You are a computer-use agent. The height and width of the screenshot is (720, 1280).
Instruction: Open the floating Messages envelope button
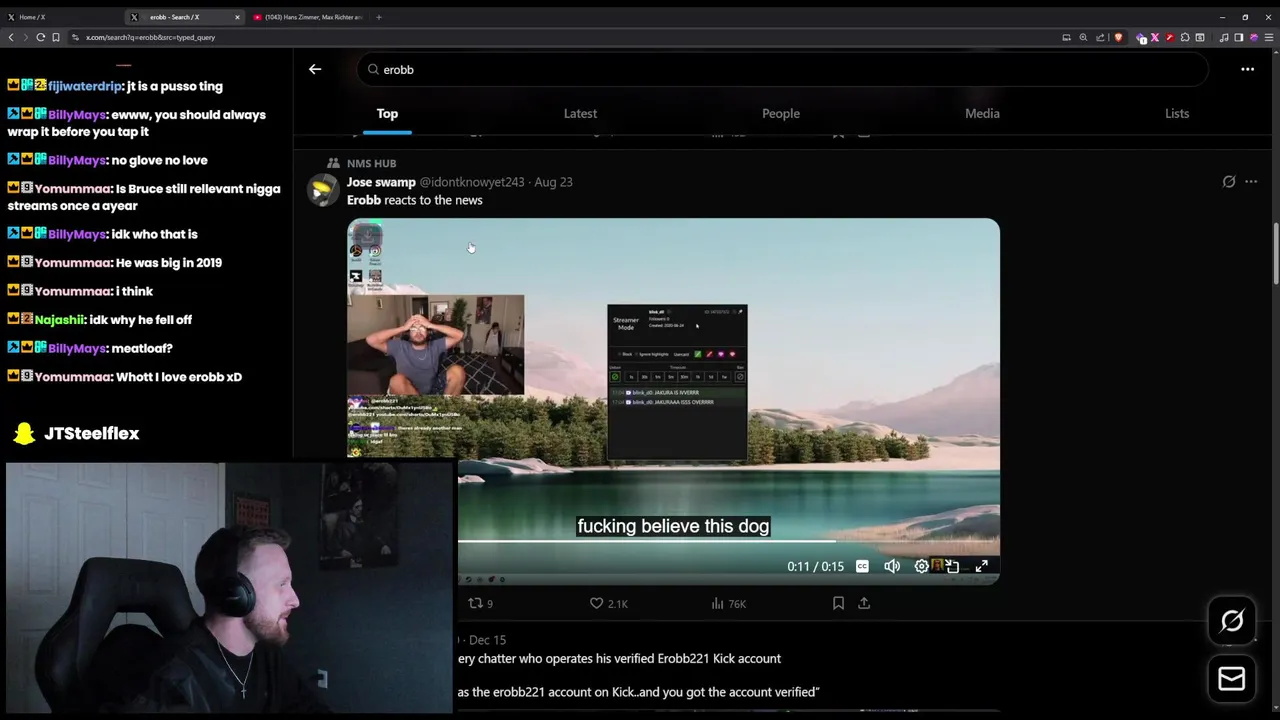click(1232, 679)
